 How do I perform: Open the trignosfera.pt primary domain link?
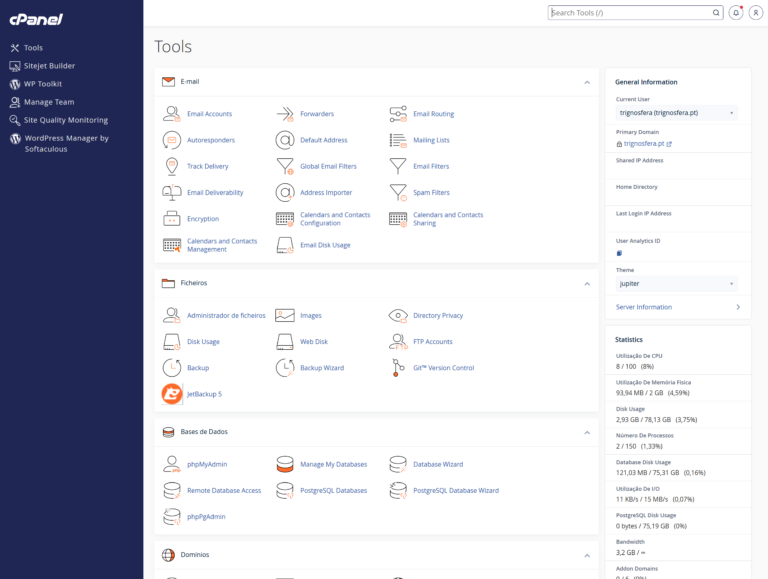coord(644,144)
